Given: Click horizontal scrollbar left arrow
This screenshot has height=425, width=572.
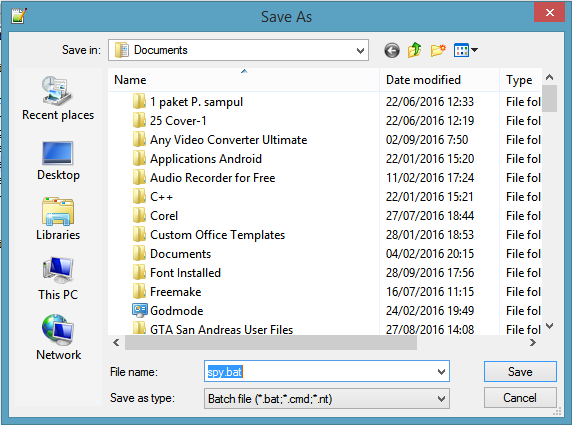Looking at the screenshot, I should pos(116,343).
